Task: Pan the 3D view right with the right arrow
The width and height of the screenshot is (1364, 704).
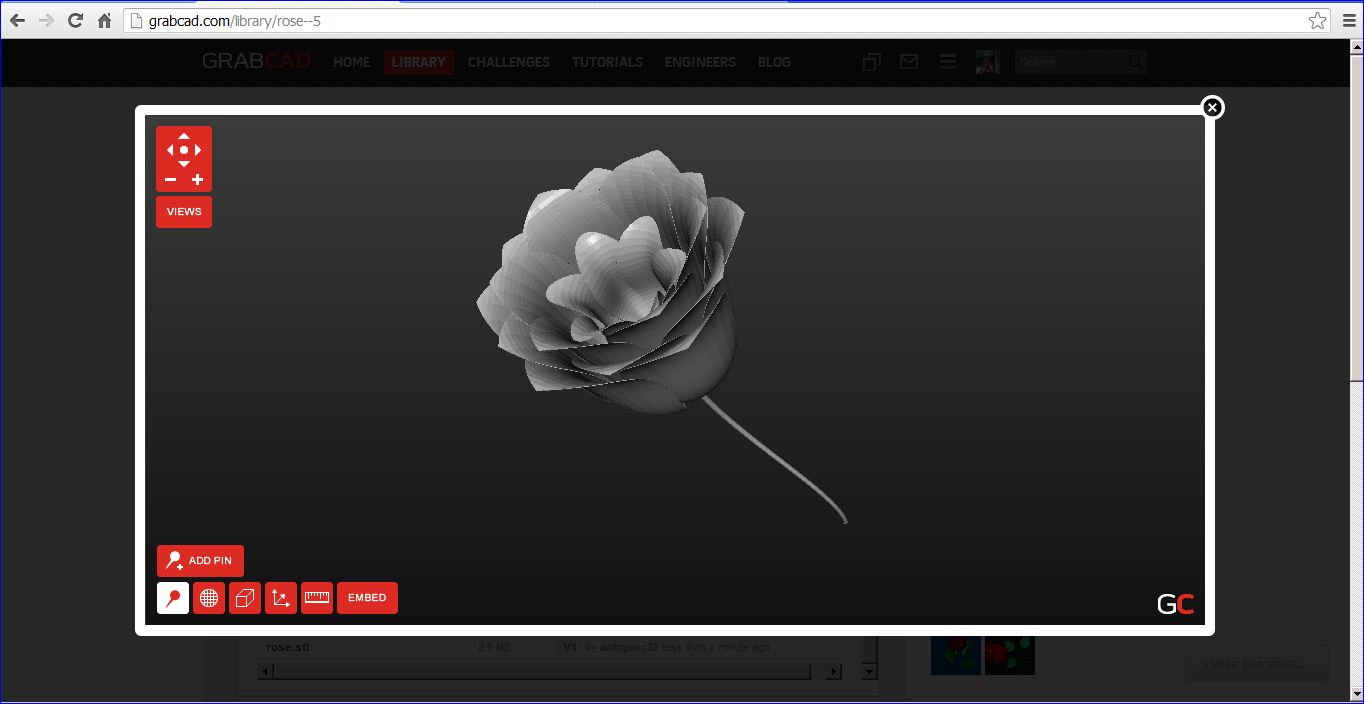Action: 198,150
